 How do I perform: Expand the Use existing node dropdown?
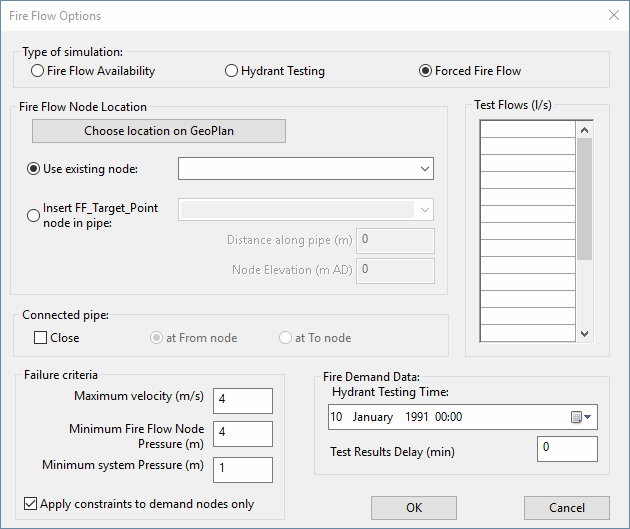click(x=425, y=168)
